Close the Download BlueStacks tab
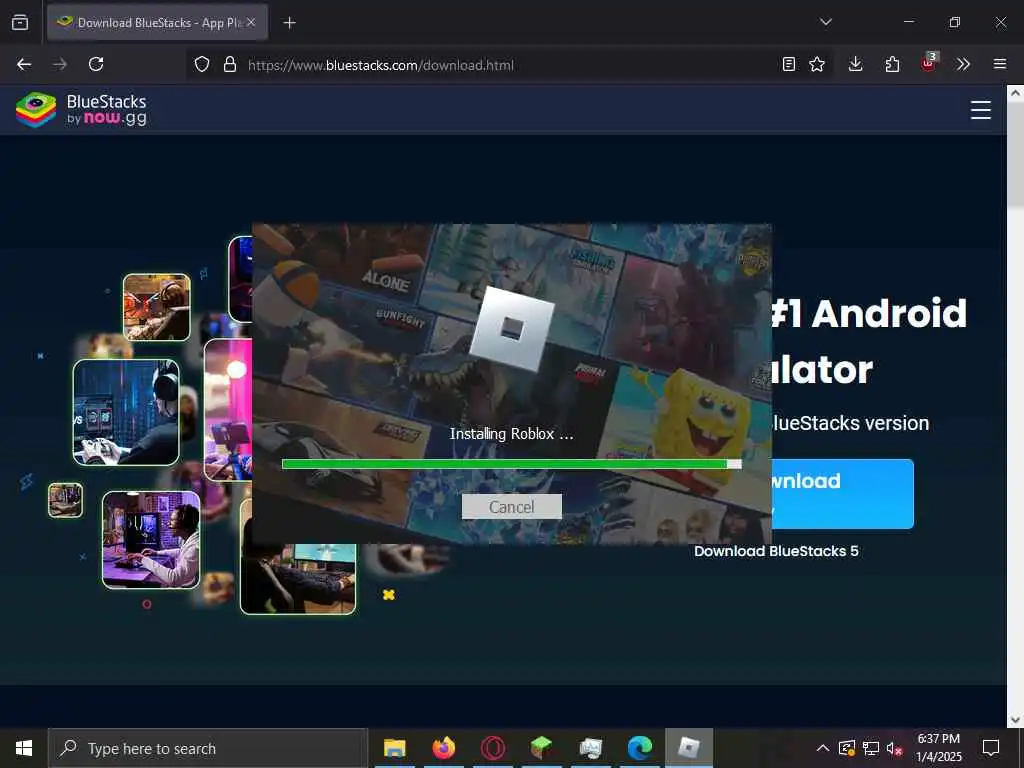 pyautogui.click(x=251, y=22)
